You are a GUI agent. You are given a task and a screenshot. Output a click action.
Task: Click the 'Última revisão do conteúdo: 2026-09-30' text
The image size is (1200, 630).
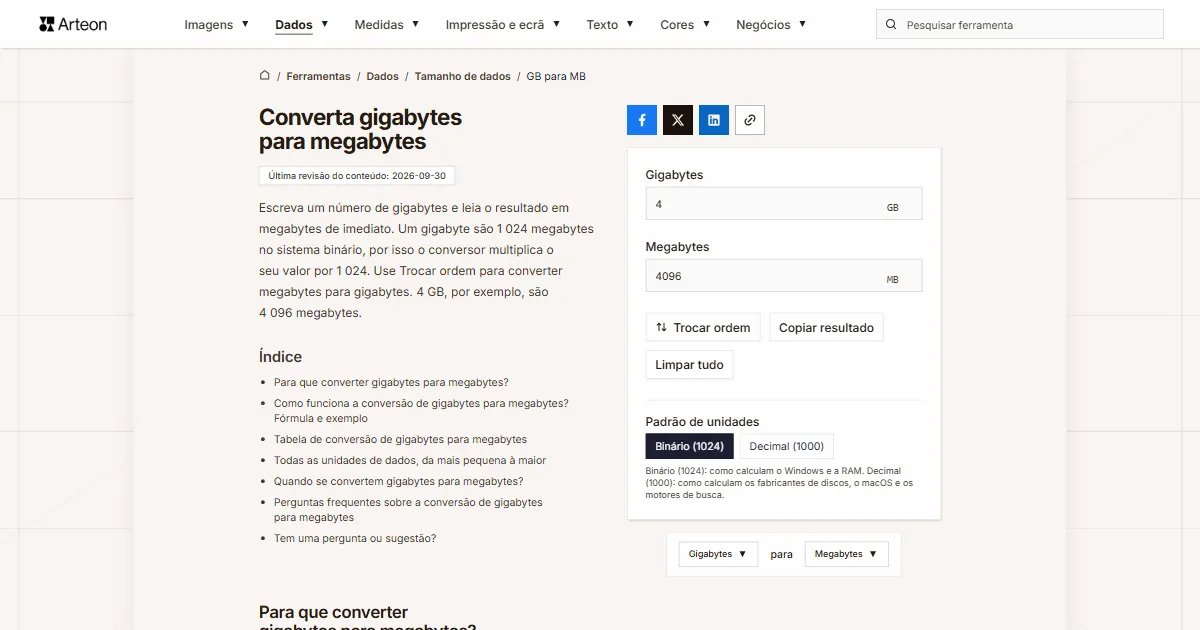point(357,176)
